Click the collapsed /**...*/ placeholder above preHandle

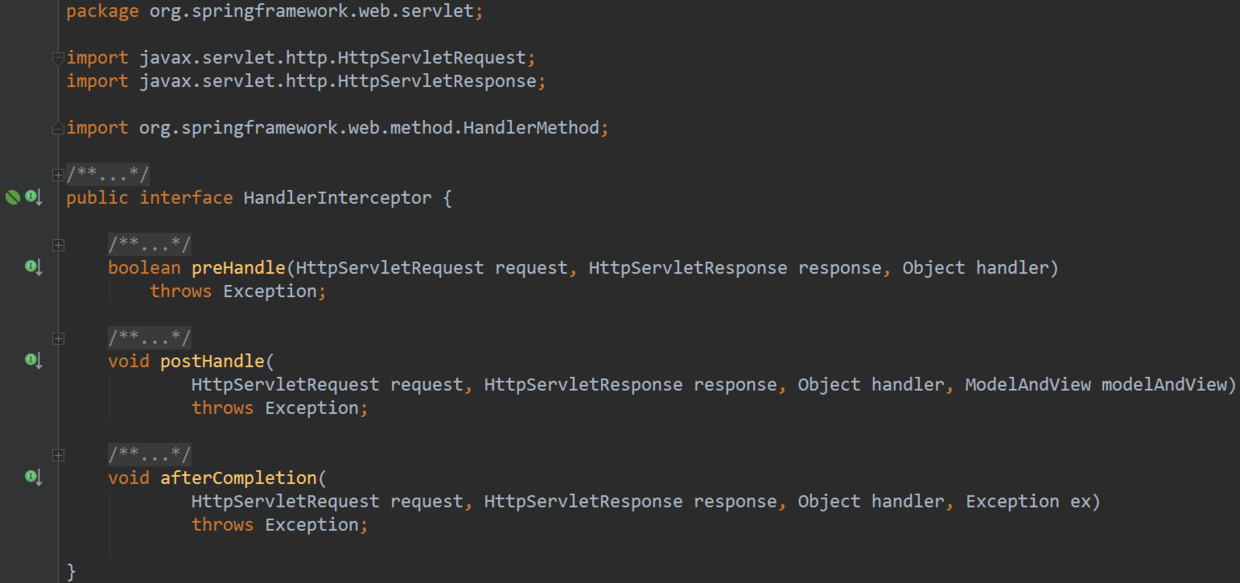pos(150,245)
